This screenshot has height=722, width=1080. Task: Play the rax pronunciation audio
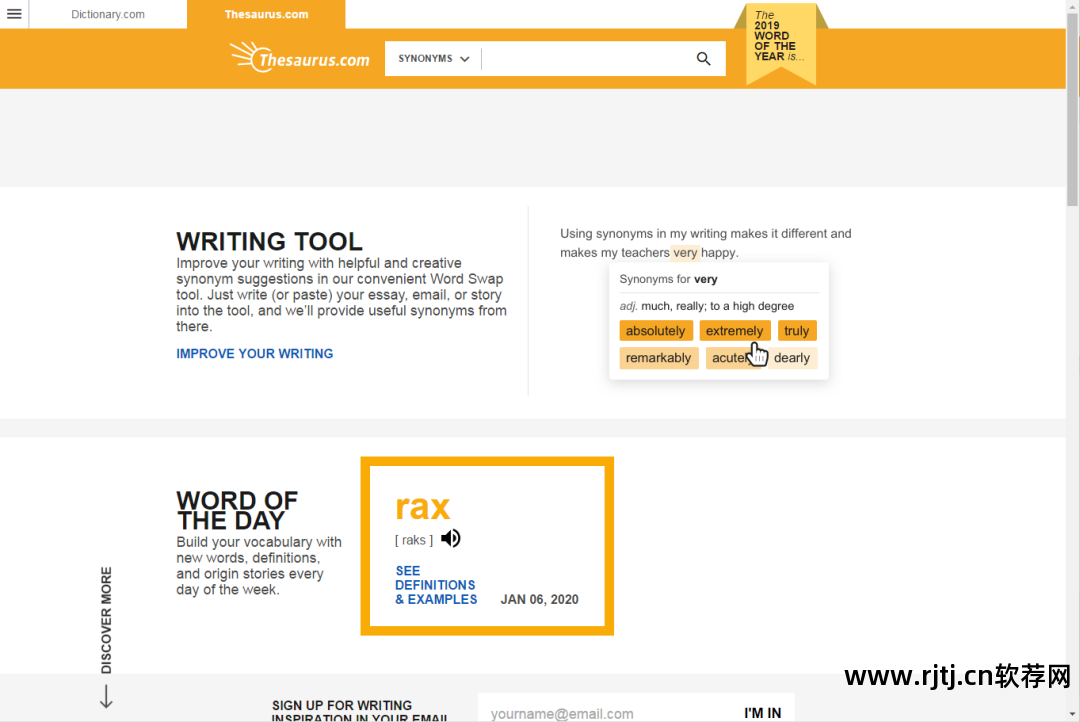click(x=450, y=538)
